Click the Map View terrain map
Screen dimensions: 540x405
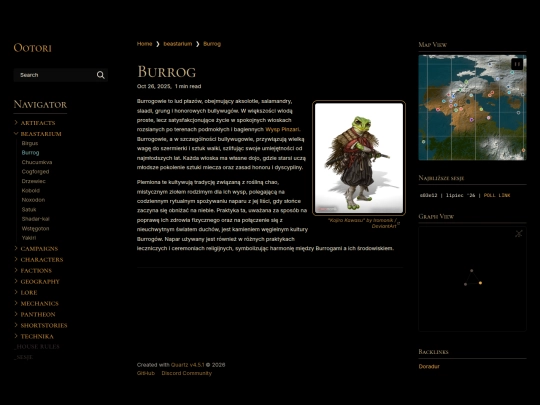click(472, 107)
